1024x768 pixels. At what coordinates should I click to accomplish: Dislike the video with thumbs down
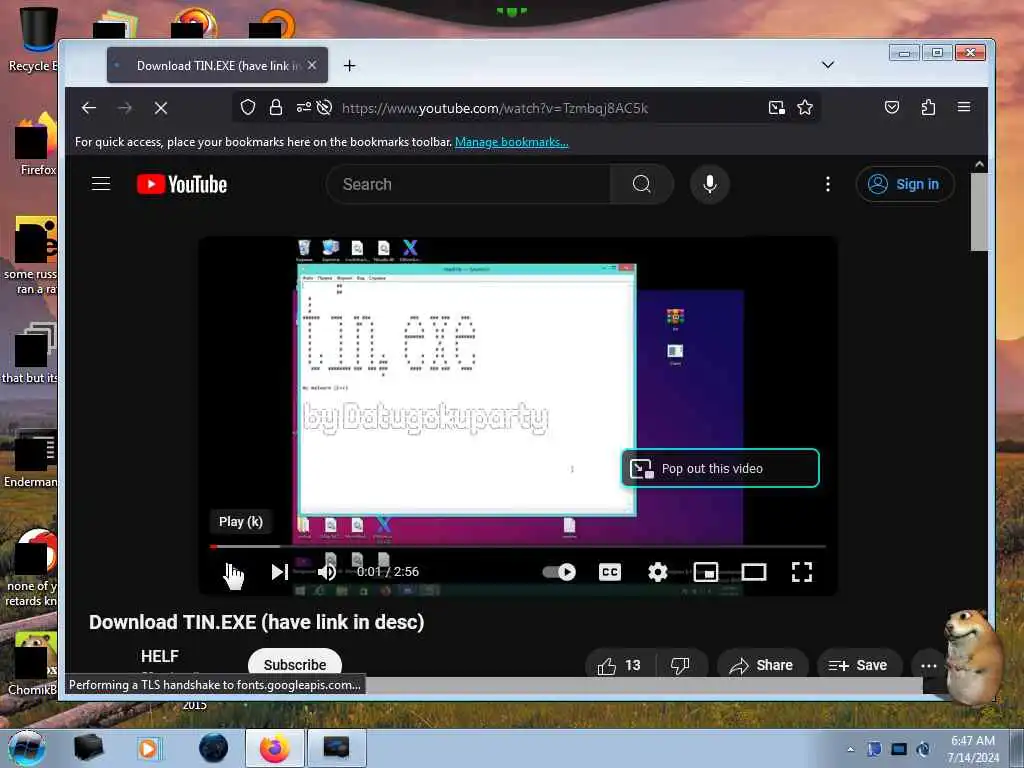coord(680,665)
